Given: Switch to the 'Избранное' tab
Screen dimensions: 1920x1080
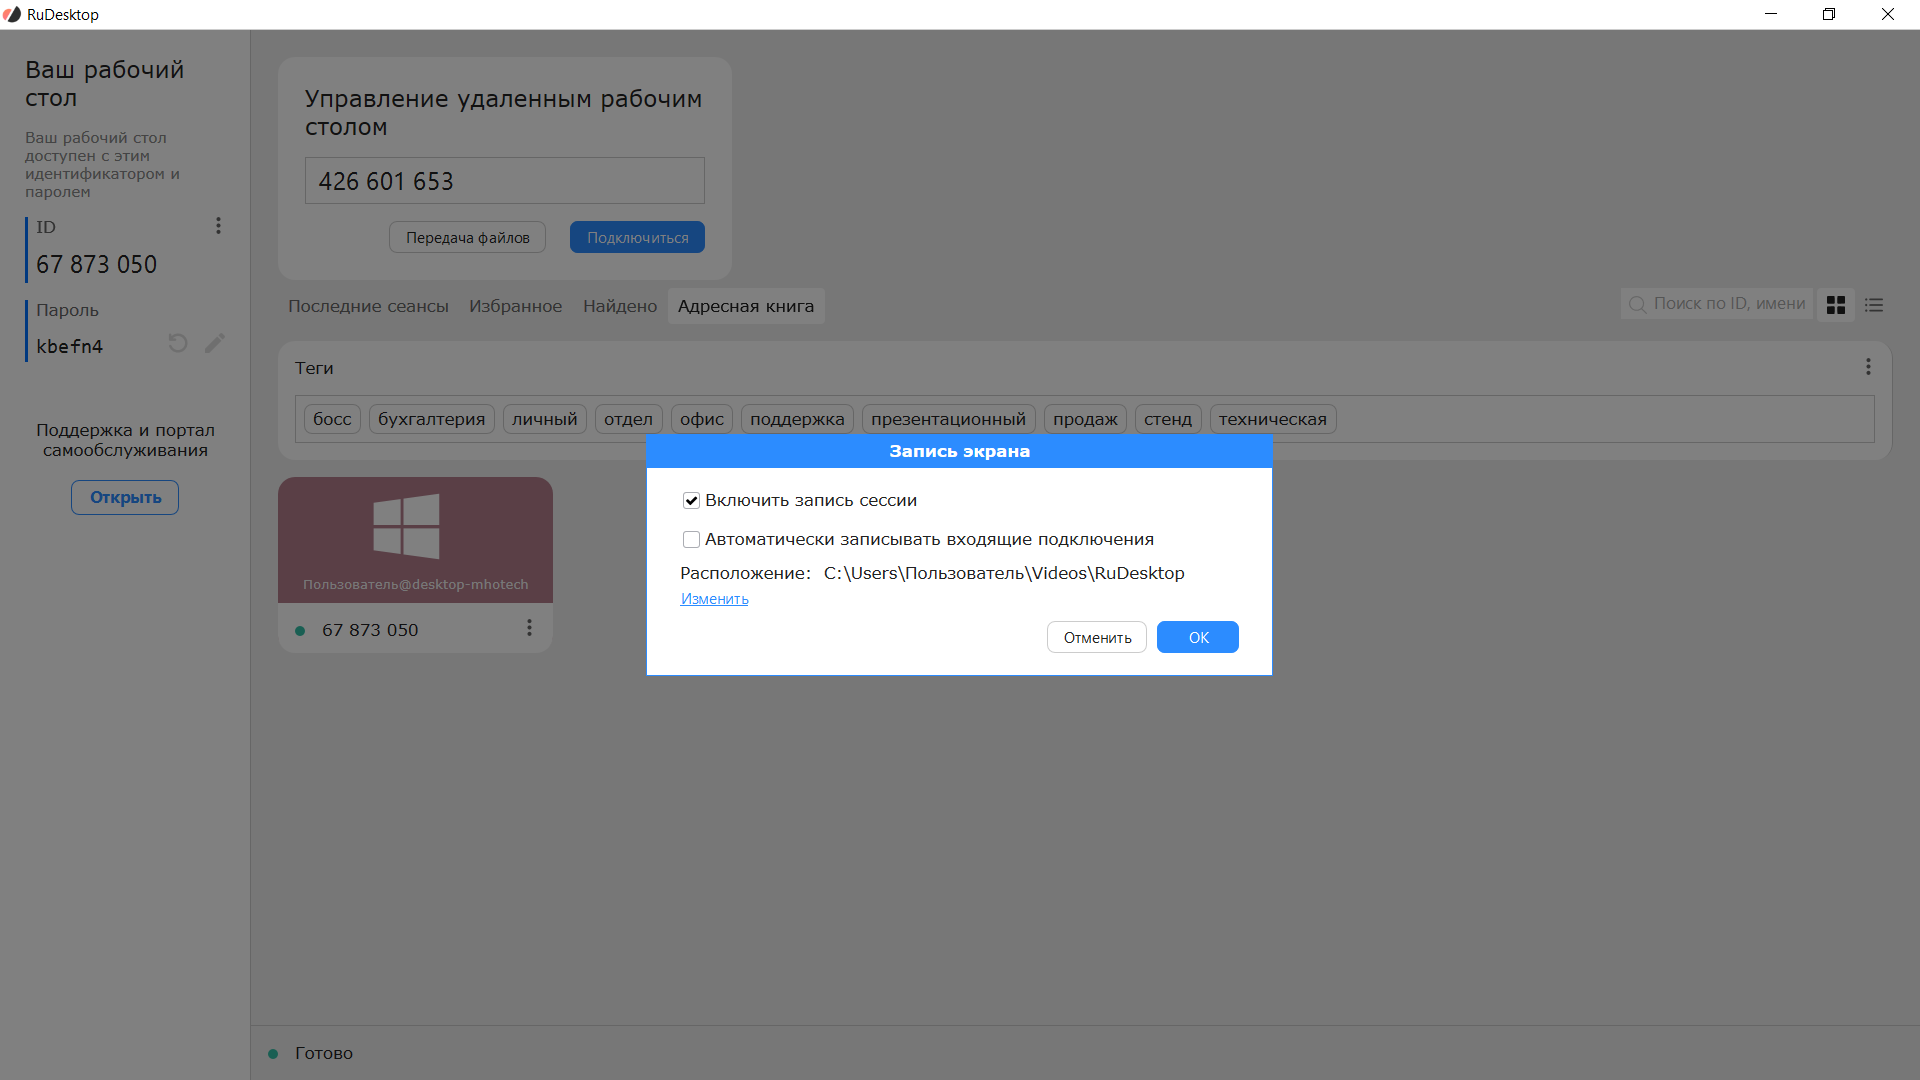Looking at the screenshot, I should 515,306.
